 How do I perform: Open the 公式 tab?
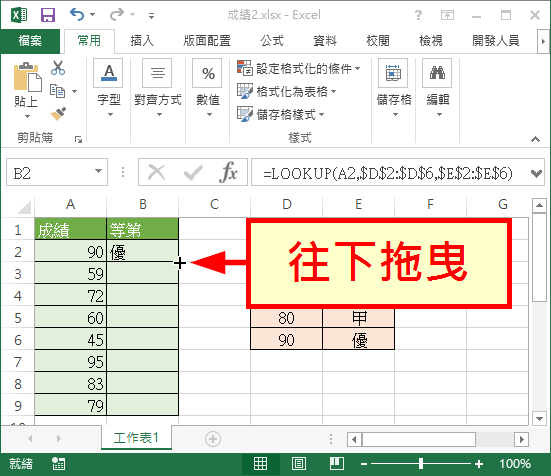coord(272,41)
